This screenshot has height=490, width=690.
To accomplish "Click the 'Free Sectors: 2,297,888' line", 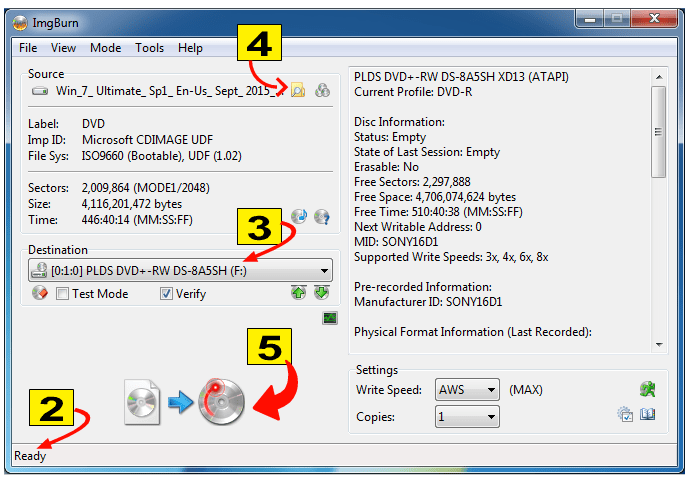I will pyautogui.click(x=412, y=182).
